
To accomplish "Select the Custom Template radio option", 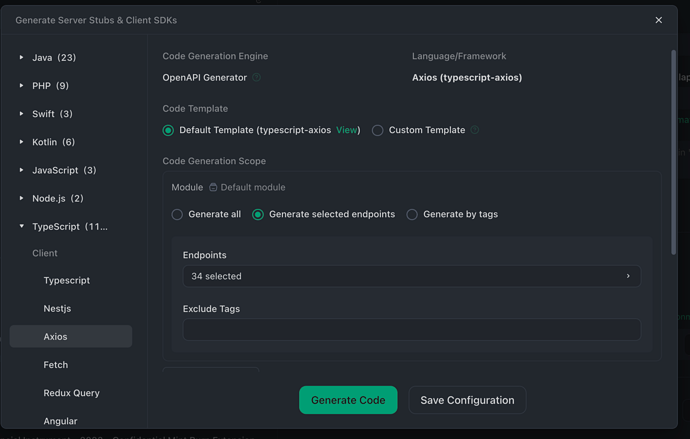I will click(378, 131).
